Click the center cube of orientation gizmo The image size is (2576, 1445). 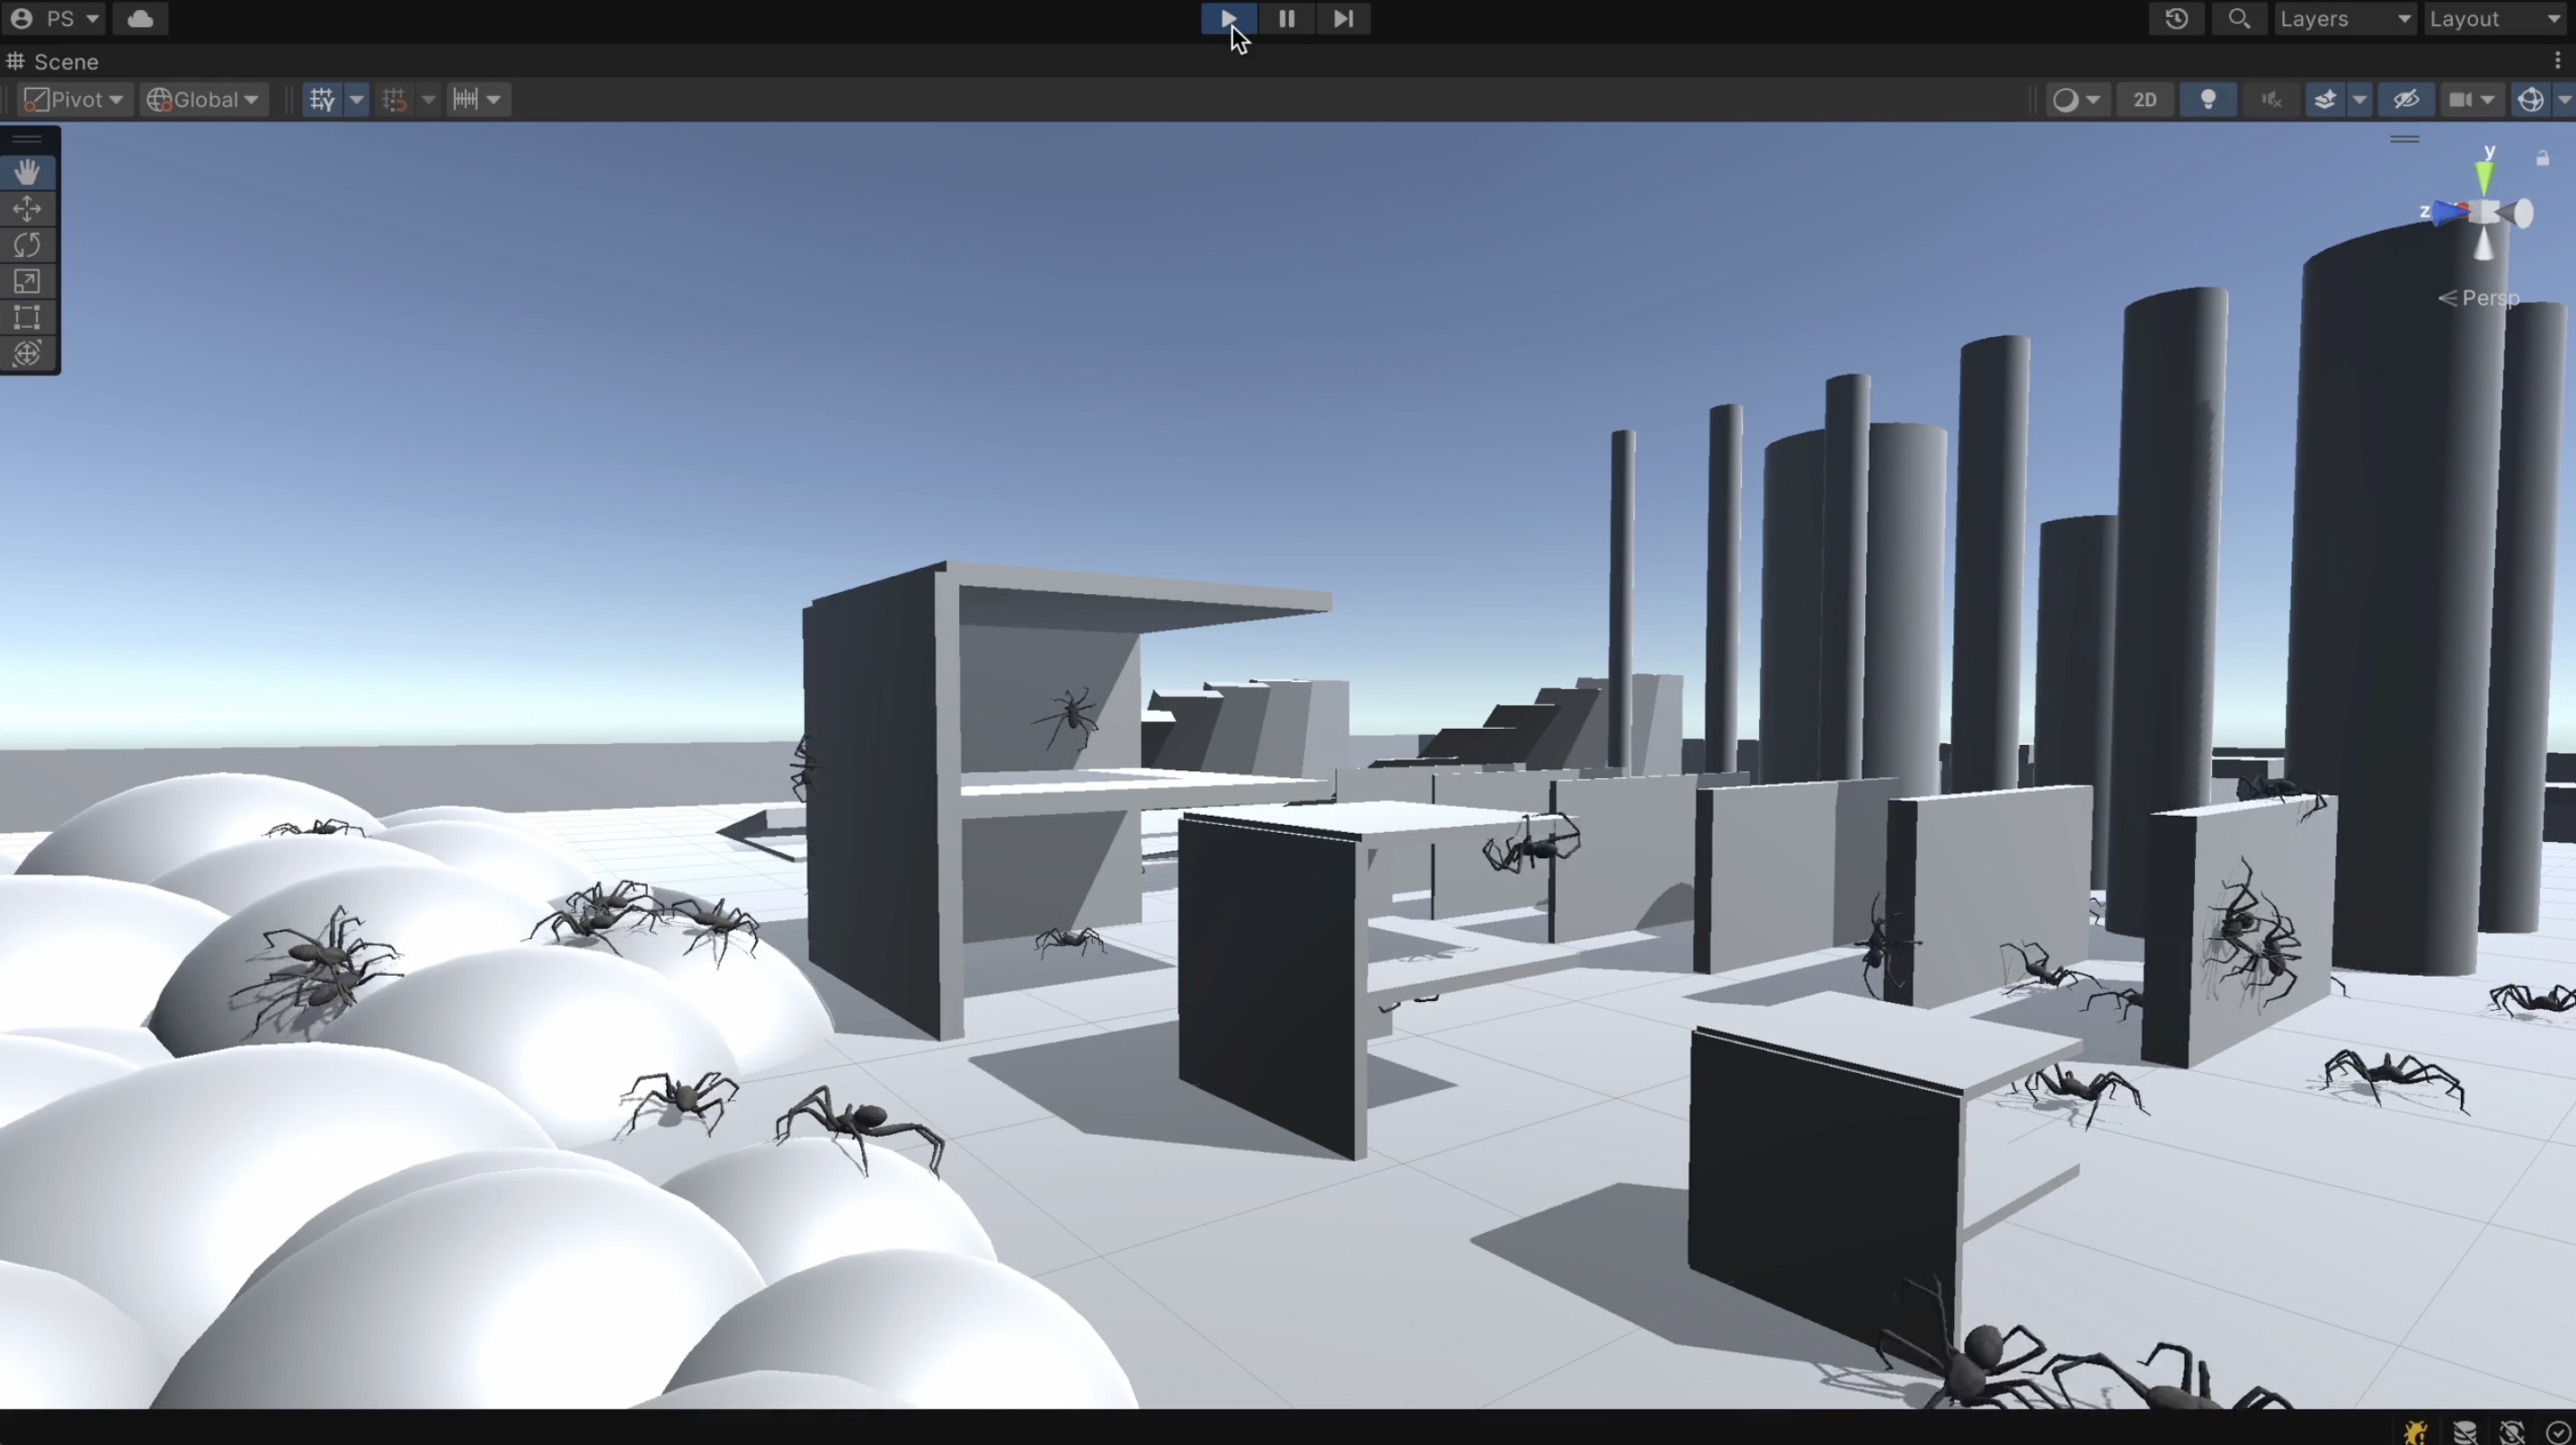2485,212
